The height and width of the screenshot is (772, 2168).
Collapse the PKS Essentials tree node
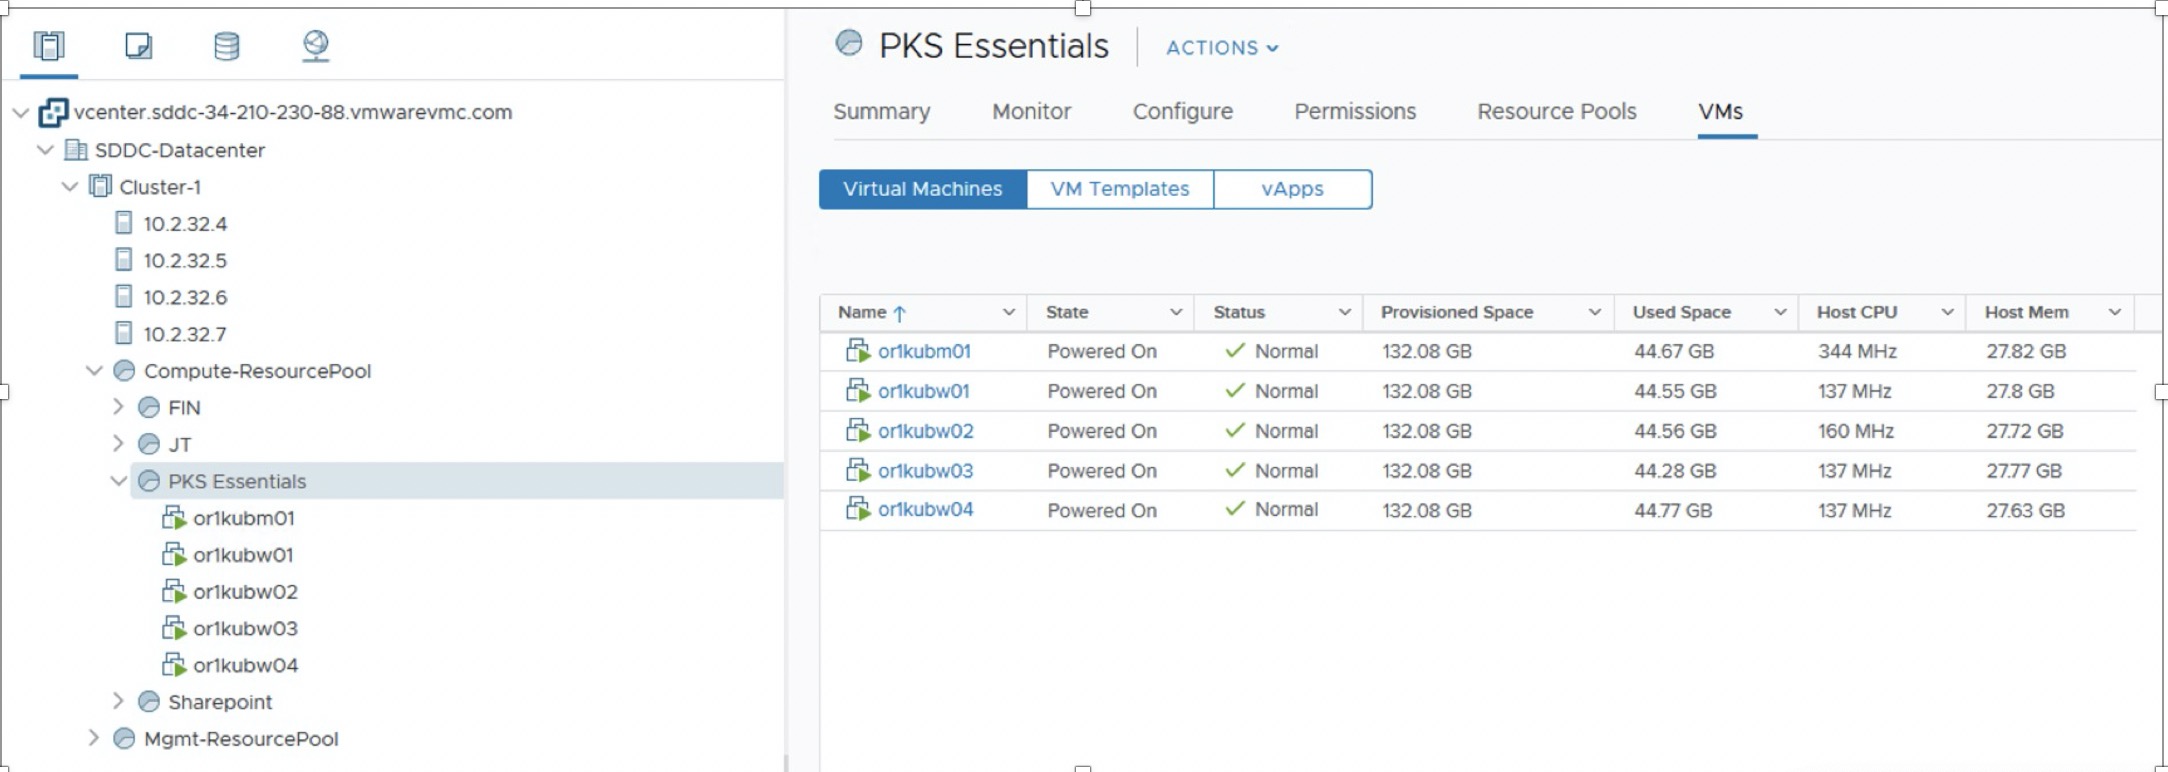point(118,481)
